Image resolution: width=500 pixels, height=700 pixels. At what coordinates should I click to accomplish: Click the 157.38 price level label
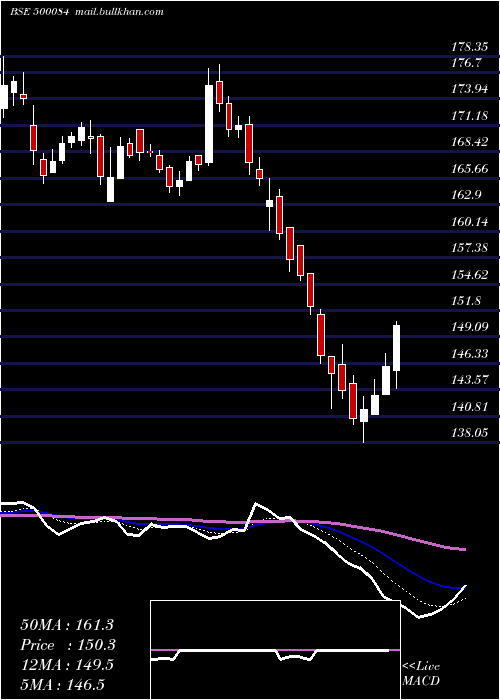pyautogui.click(x=470, y=248)
